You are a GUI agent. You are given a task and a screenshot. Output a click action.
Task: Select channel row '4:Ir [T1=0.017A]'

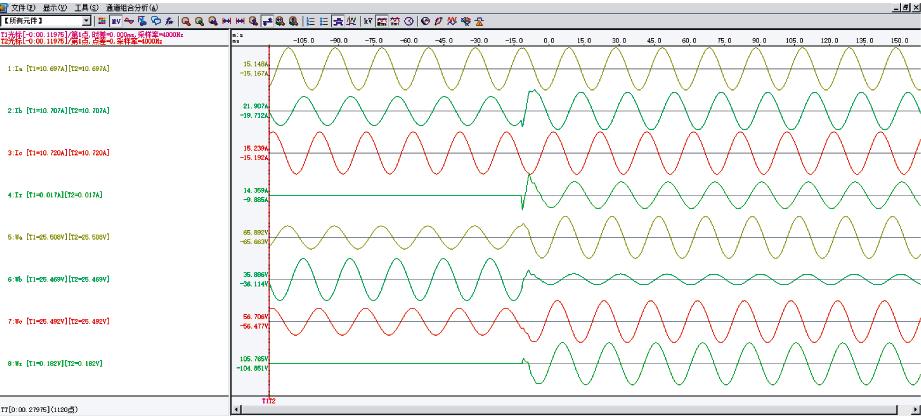point(55,195)
